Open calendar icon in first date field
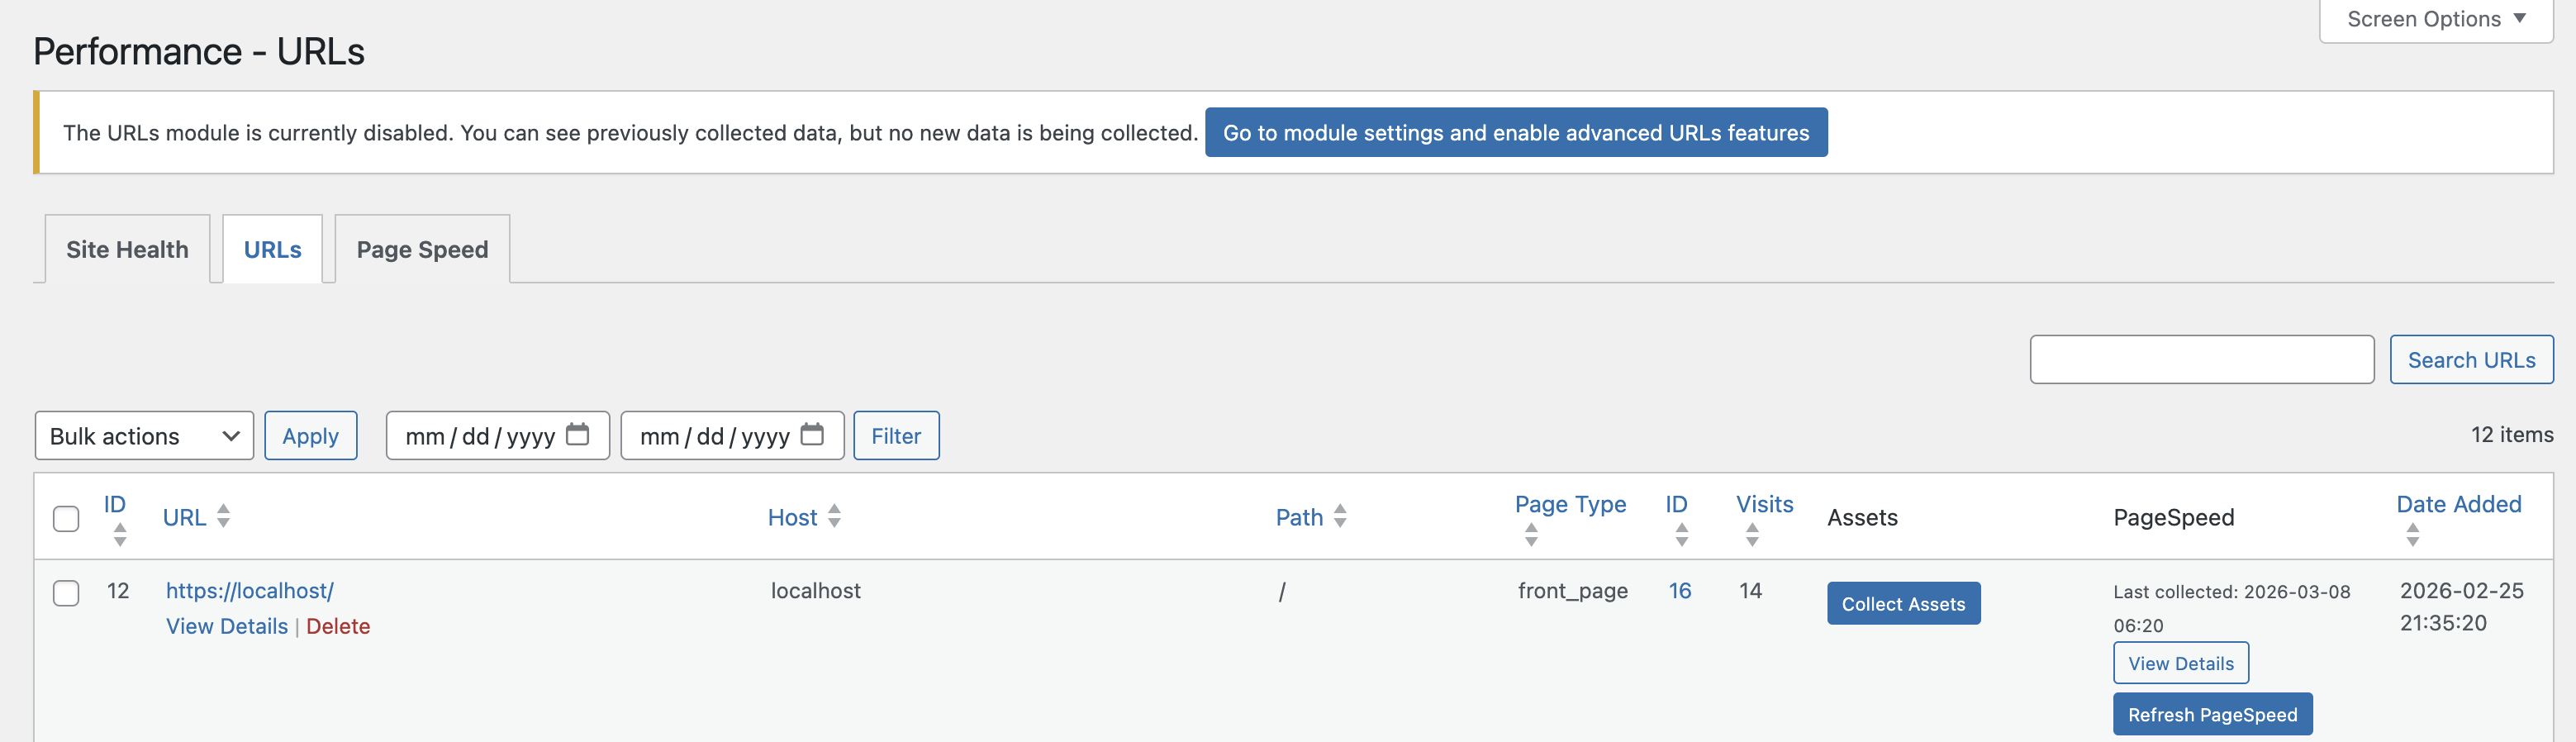2576x742 pixels. (x=578, y=435)
